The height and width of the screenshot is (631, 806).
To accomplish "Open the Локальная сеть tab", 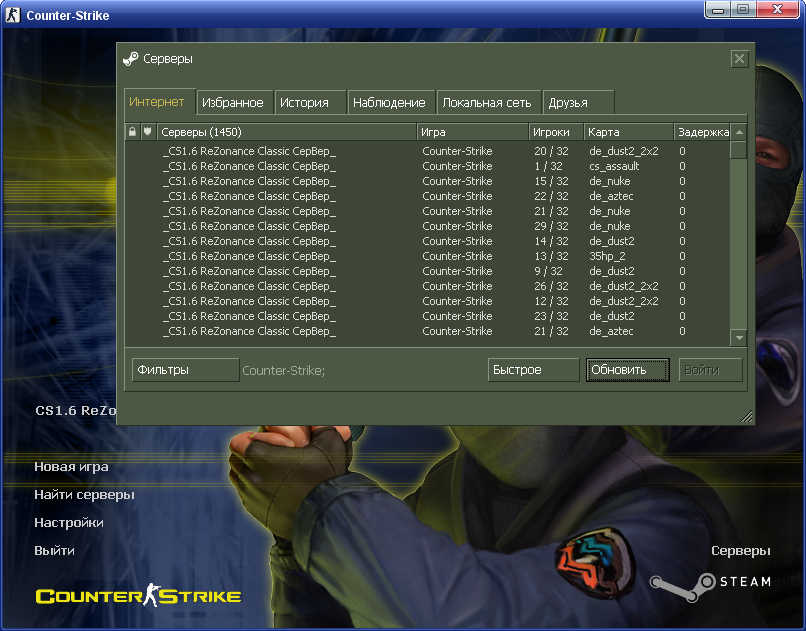I will [x=489, y=103].
